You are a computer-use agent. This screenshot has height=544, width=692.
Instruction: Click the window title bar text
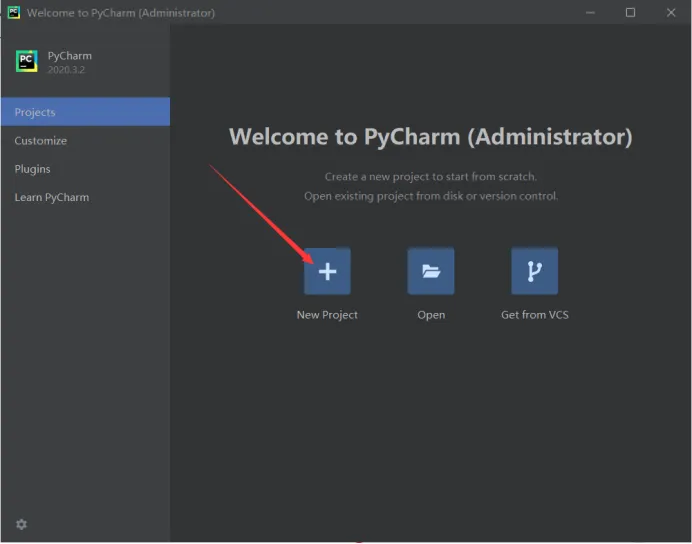120,13
